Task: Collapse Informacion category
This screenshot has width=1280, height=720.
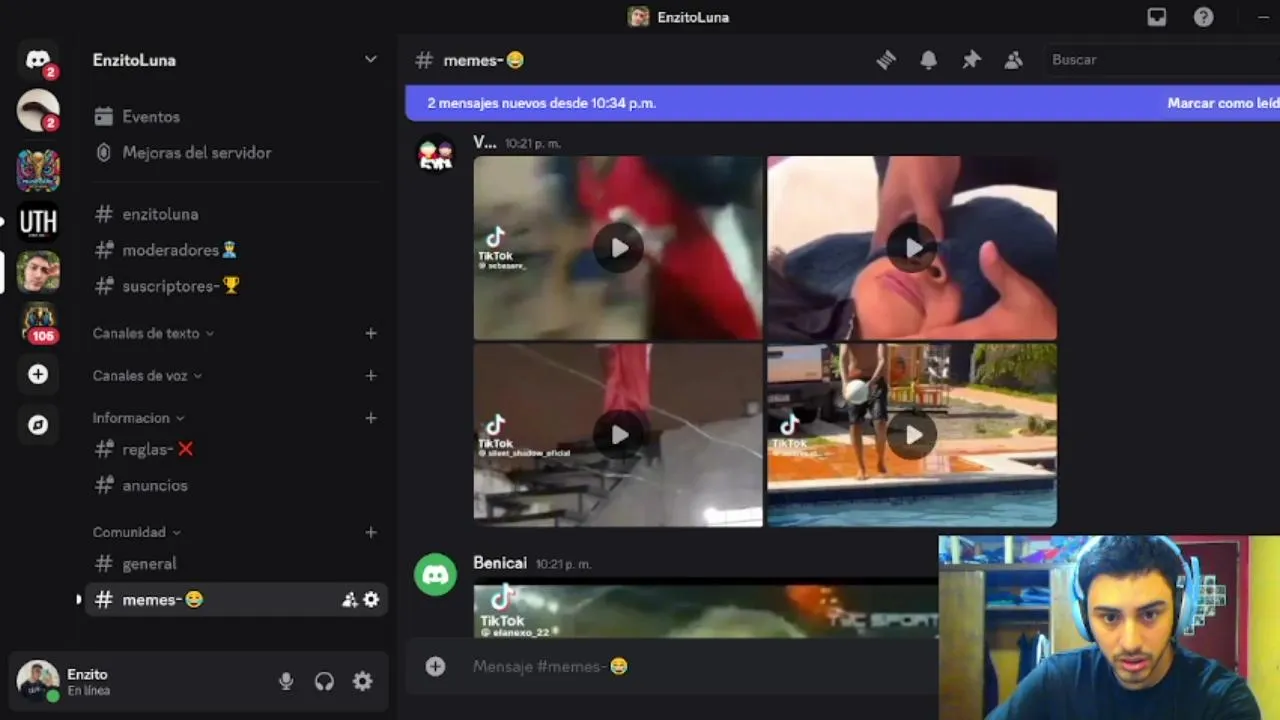Action: point(139,418)
